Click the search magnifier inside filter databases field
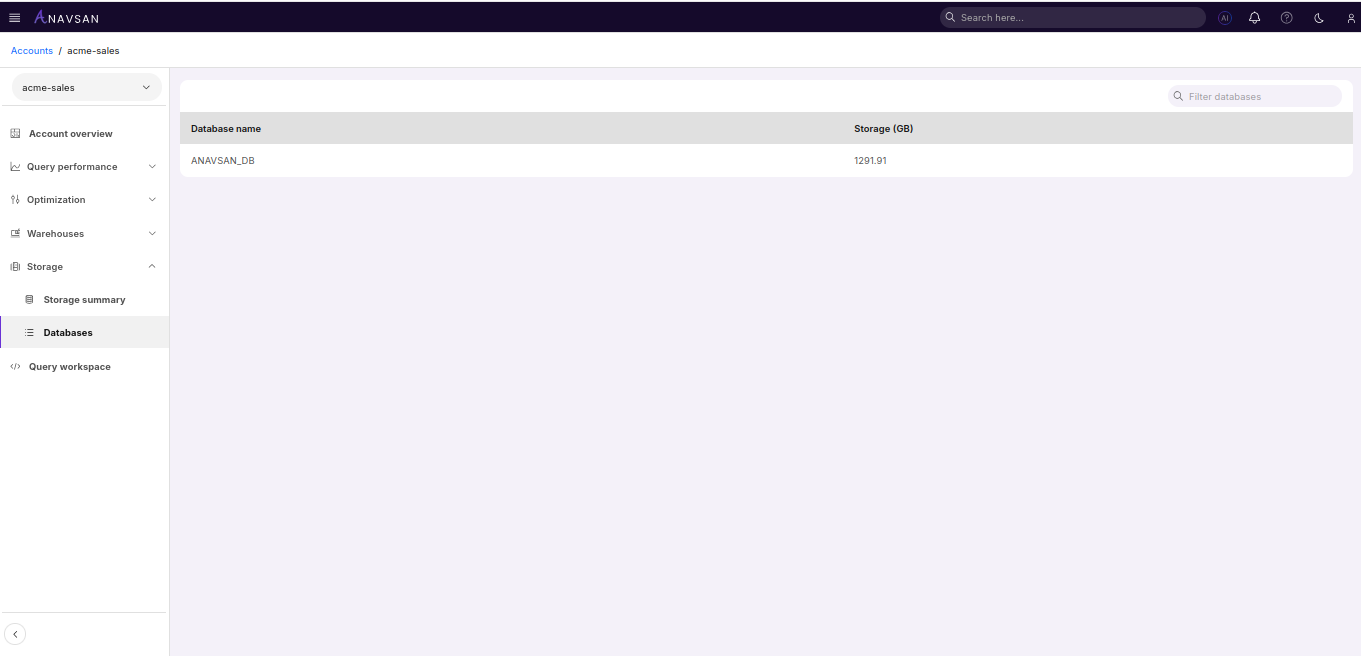1361x656 pixels. coord(1178,96)
